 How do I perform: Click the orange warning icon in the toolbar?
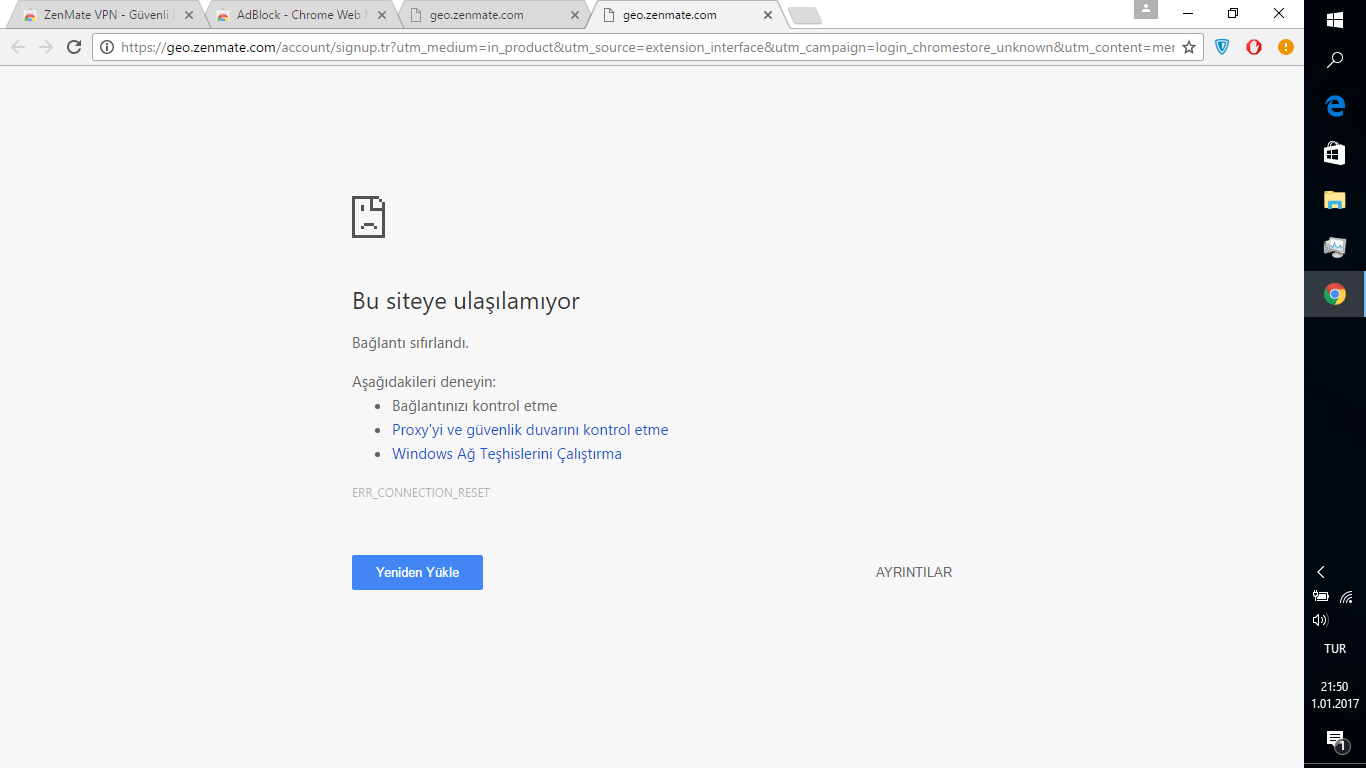pyautogui.click(x=1285, y=47)
